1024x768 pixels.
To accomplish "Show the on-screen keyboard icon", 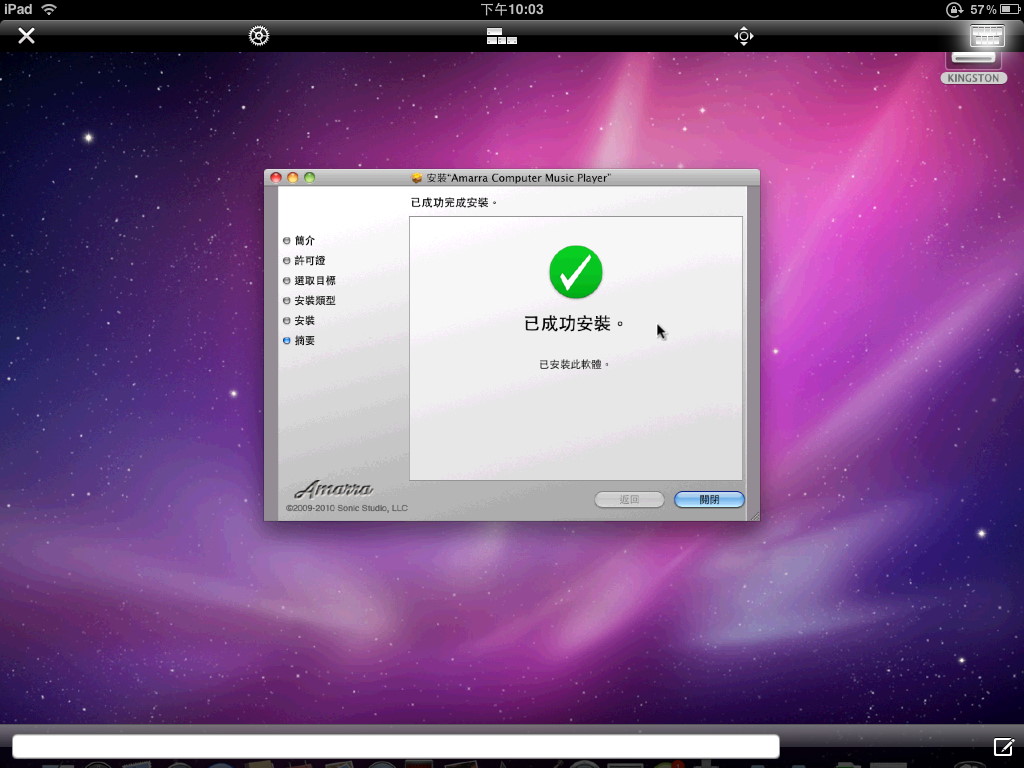I will tap(987, 35).
